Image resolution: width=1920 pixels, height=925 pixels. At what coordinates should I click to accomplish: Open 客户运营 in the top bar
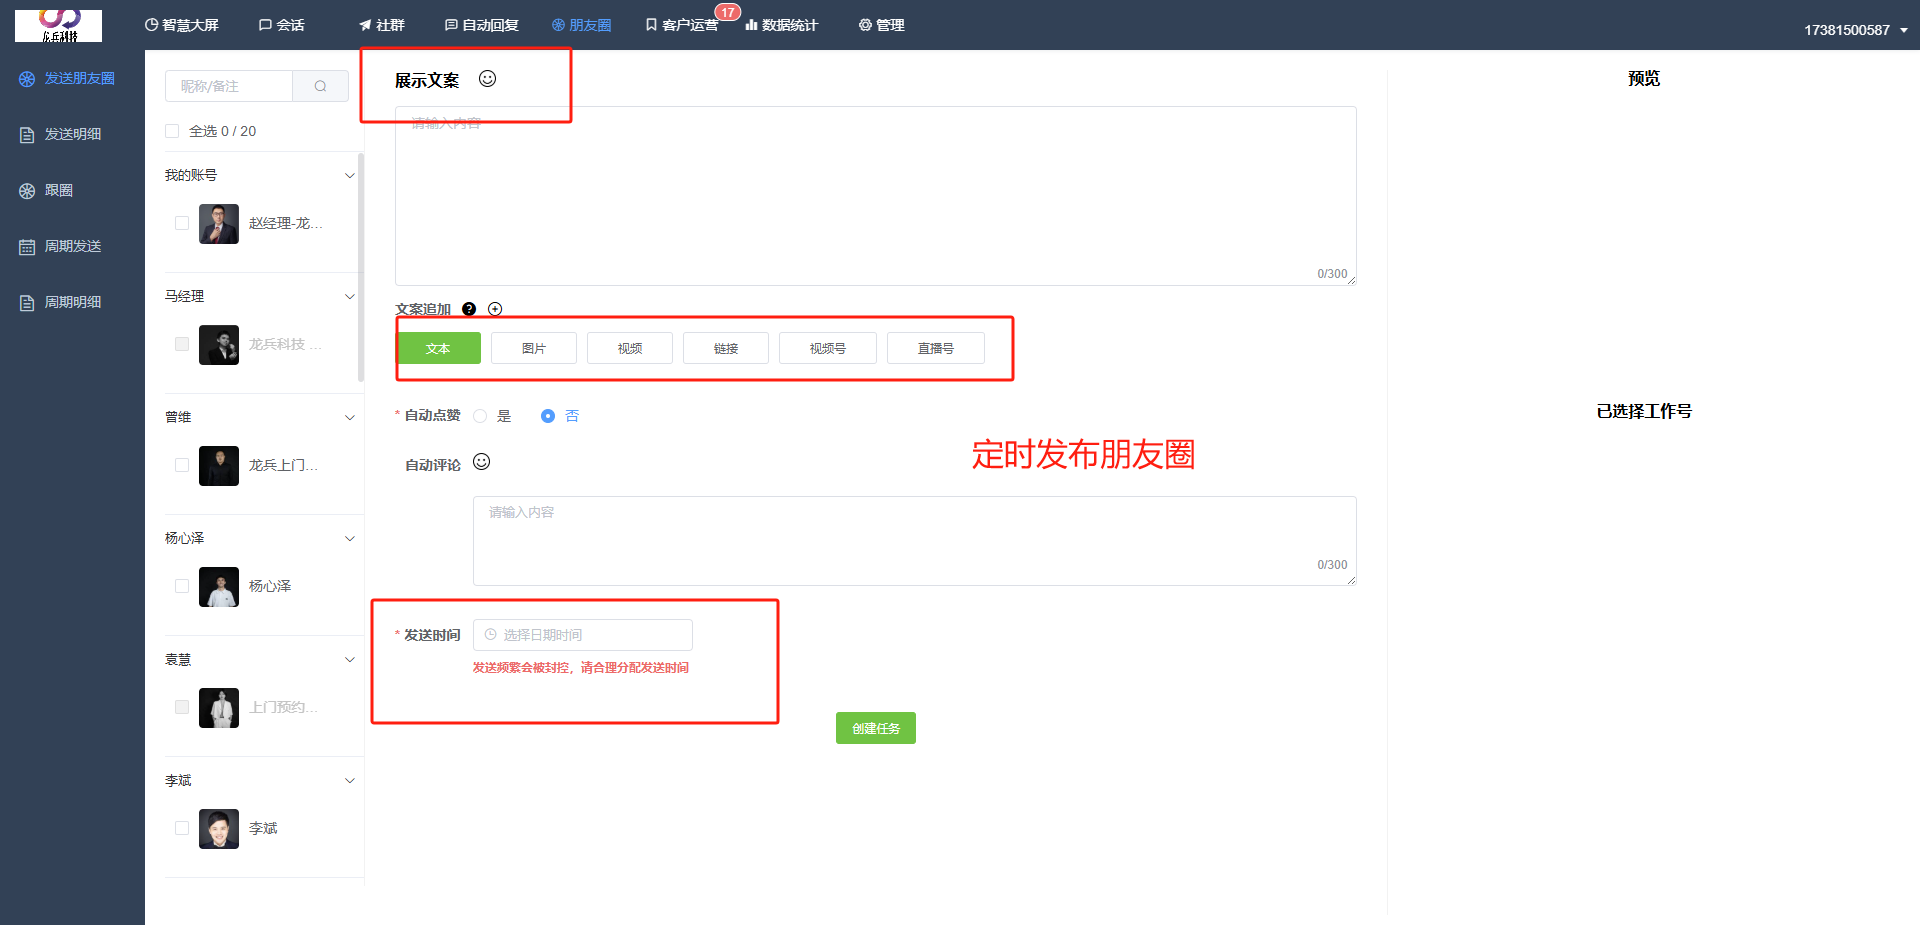(x=681, y=25)
